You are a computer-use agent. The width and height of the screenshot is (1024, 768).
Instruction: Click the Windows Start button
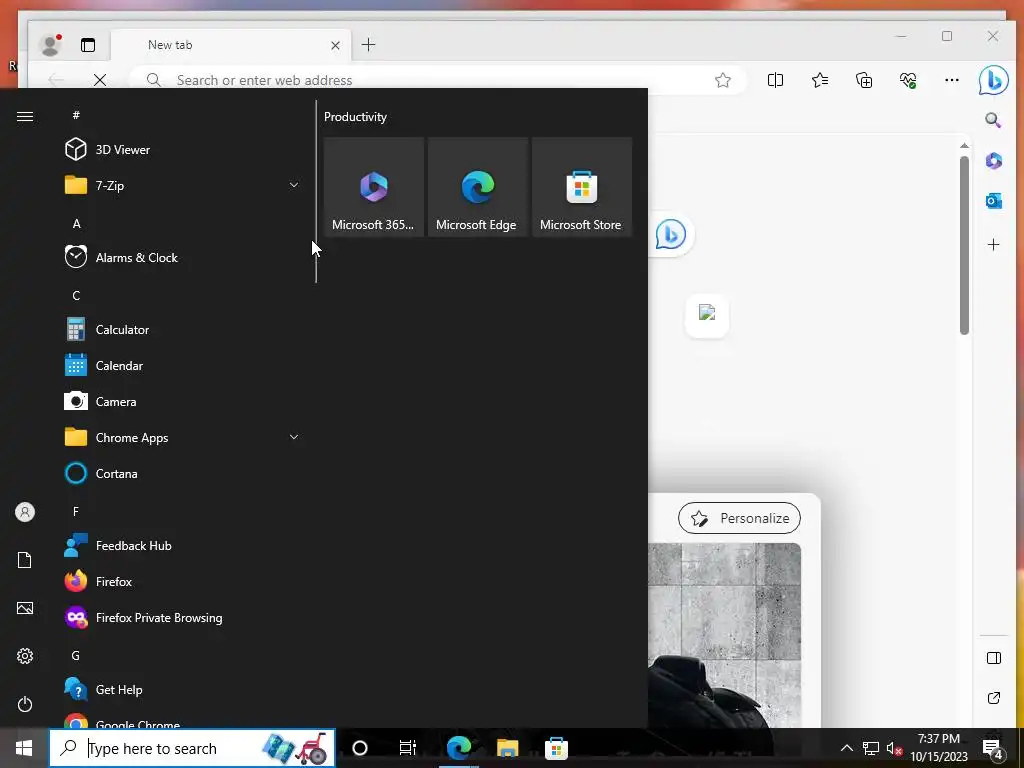pyautogui.click(x=24, y=748)
